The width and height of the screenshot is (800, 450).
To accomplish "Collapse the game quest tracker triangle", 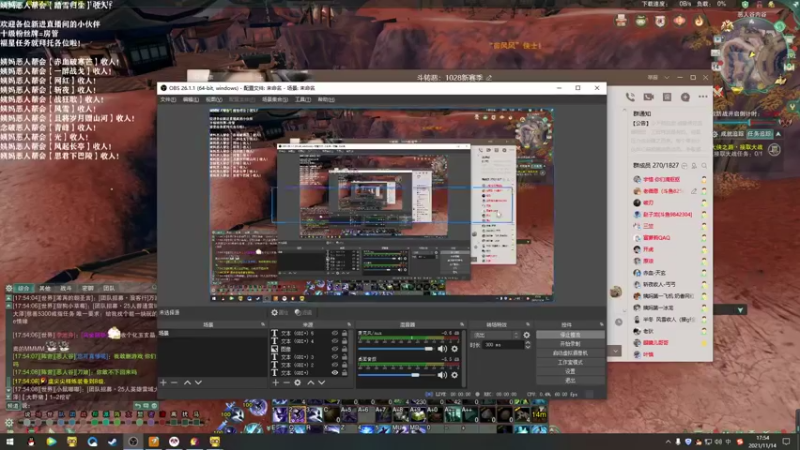I will tap(779, 134).
